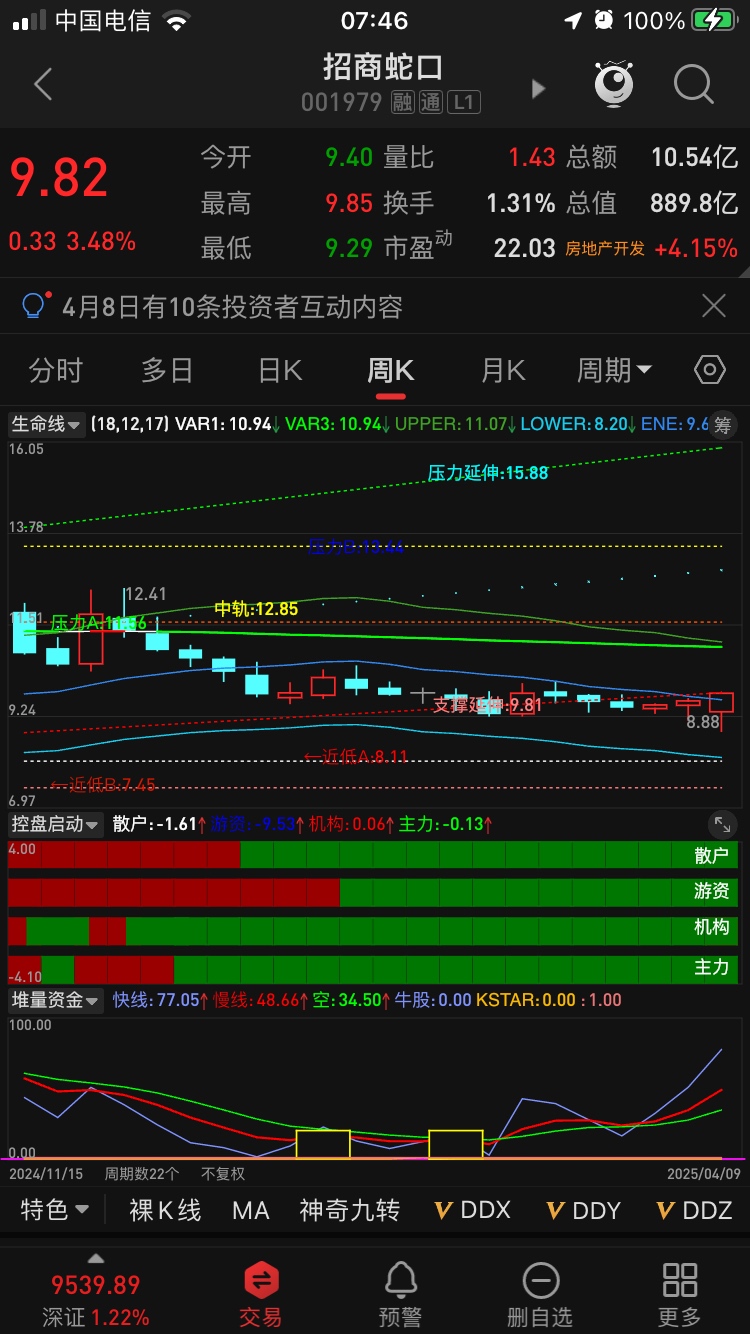Tap the stock title 招商蛇口

(x=383, y=67)
